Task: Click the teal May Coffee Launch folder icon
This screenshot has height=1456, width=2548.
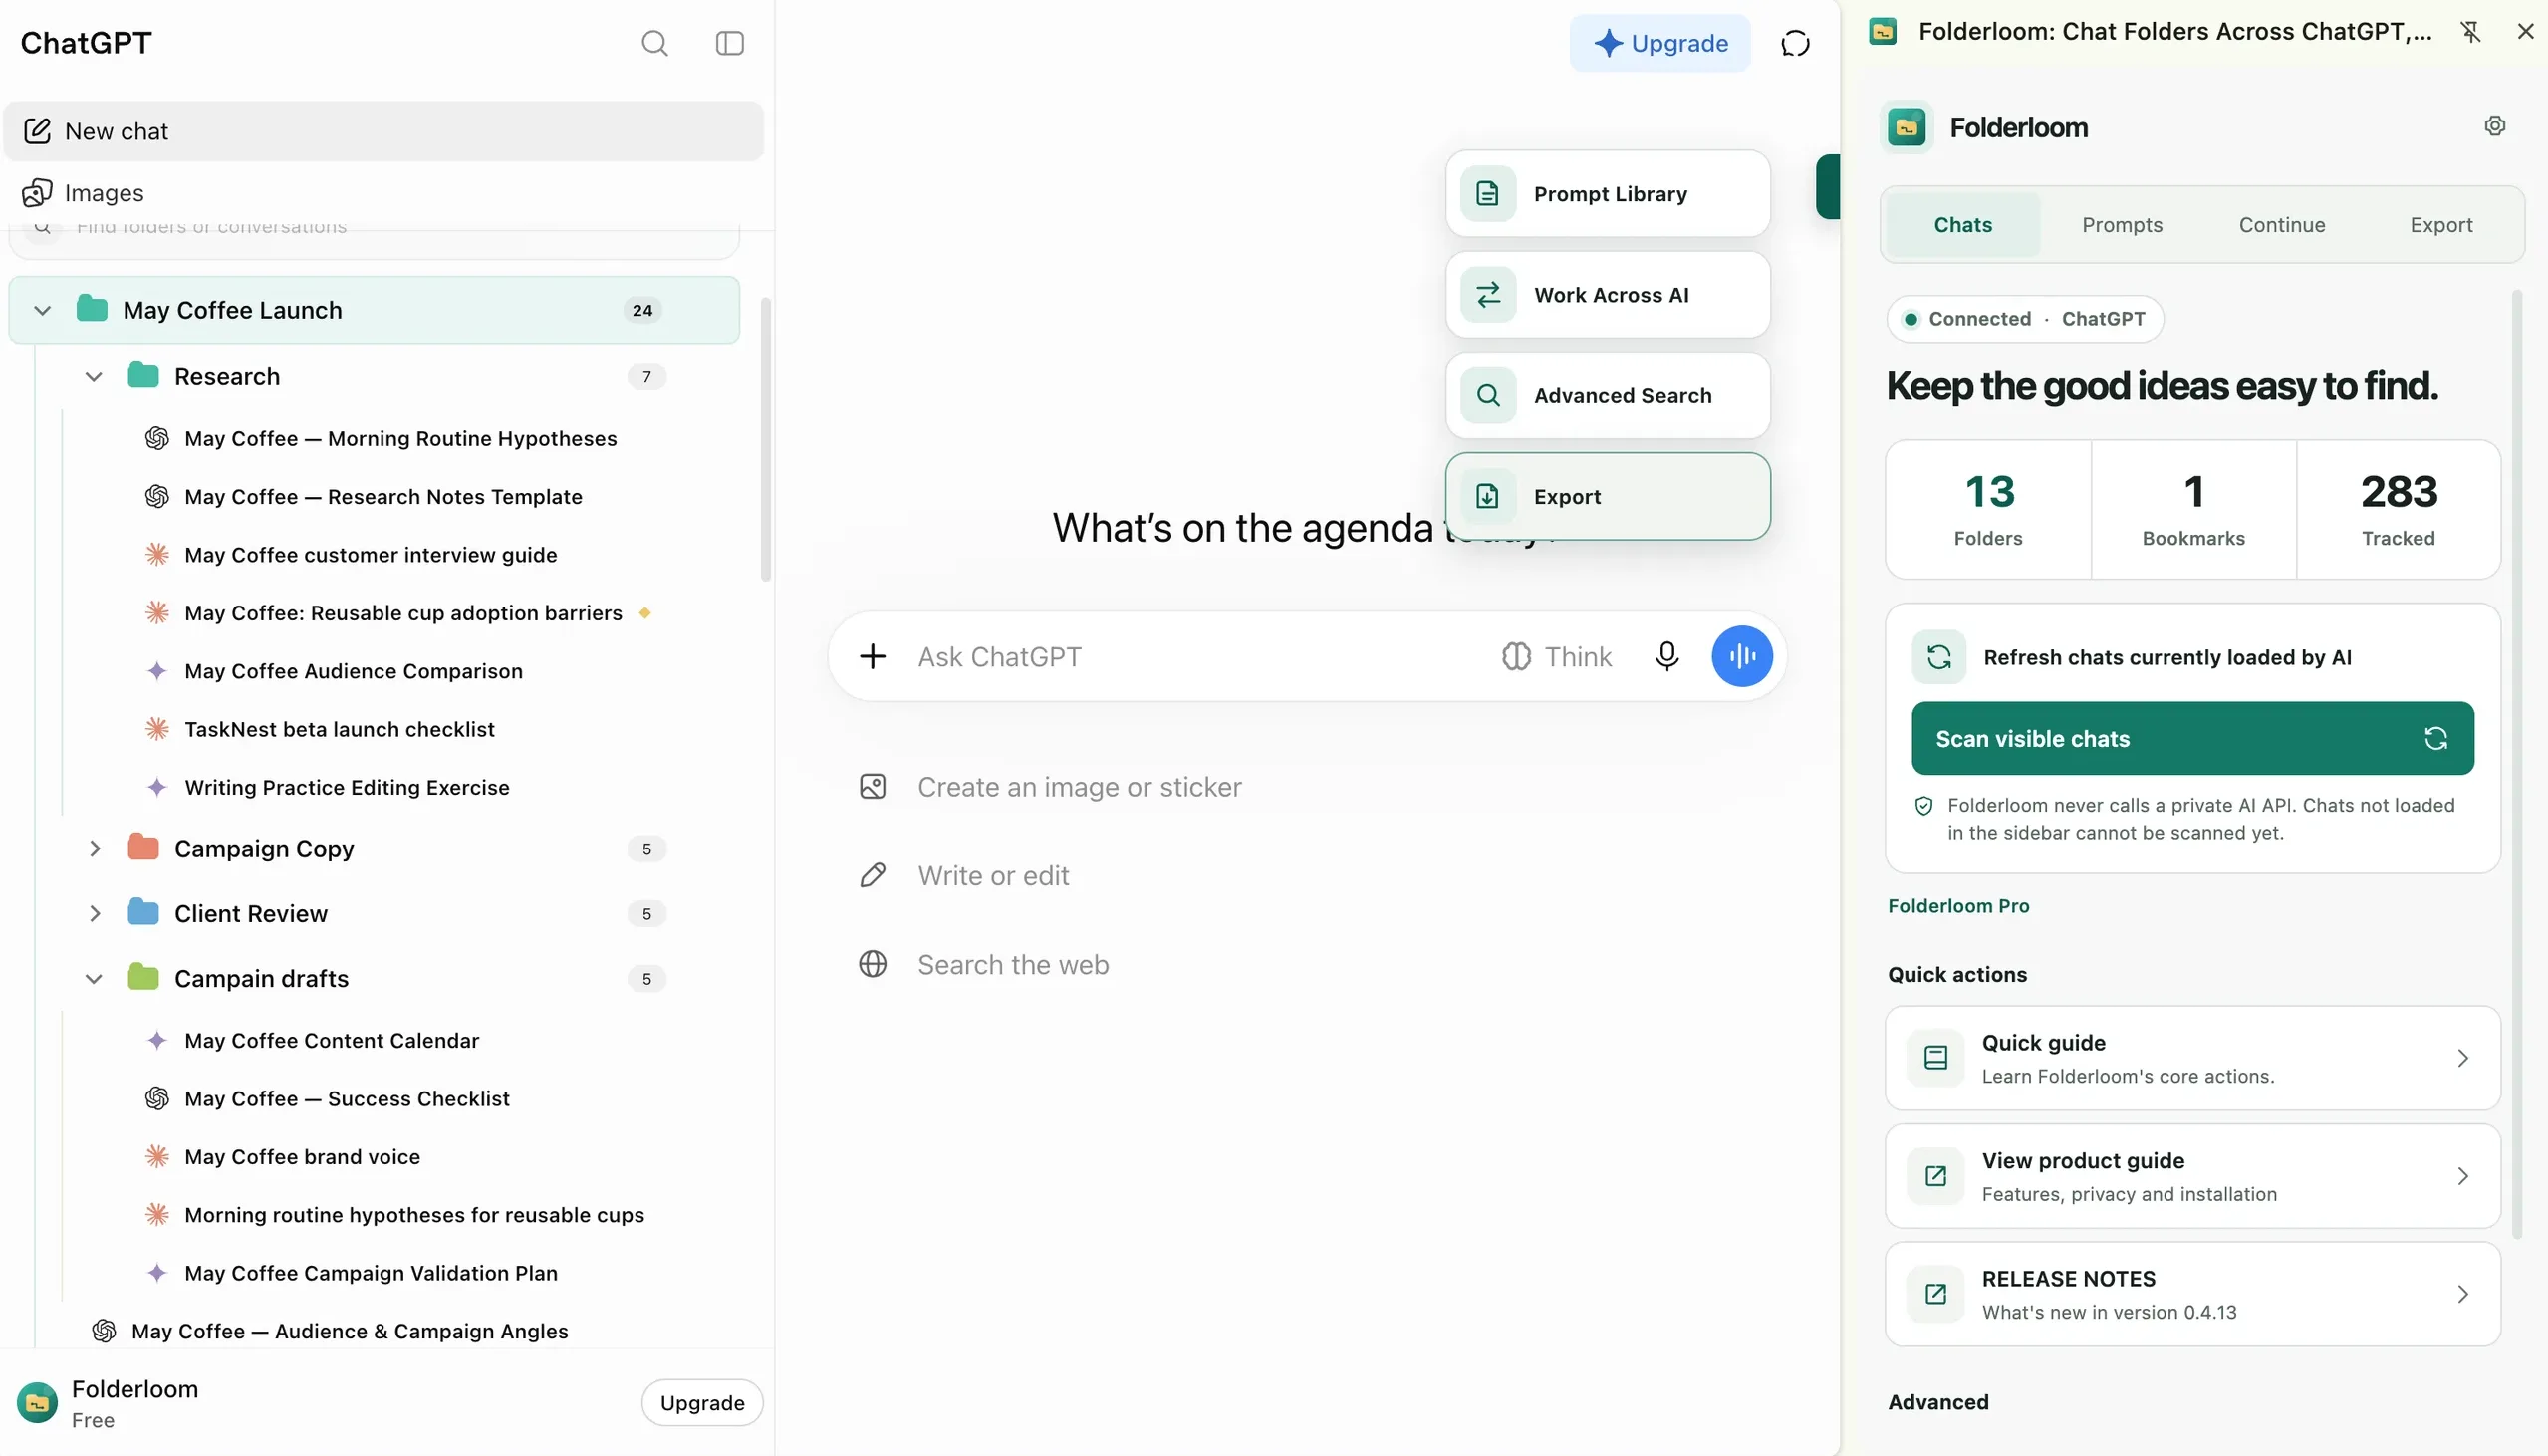Action: [92, 308]
